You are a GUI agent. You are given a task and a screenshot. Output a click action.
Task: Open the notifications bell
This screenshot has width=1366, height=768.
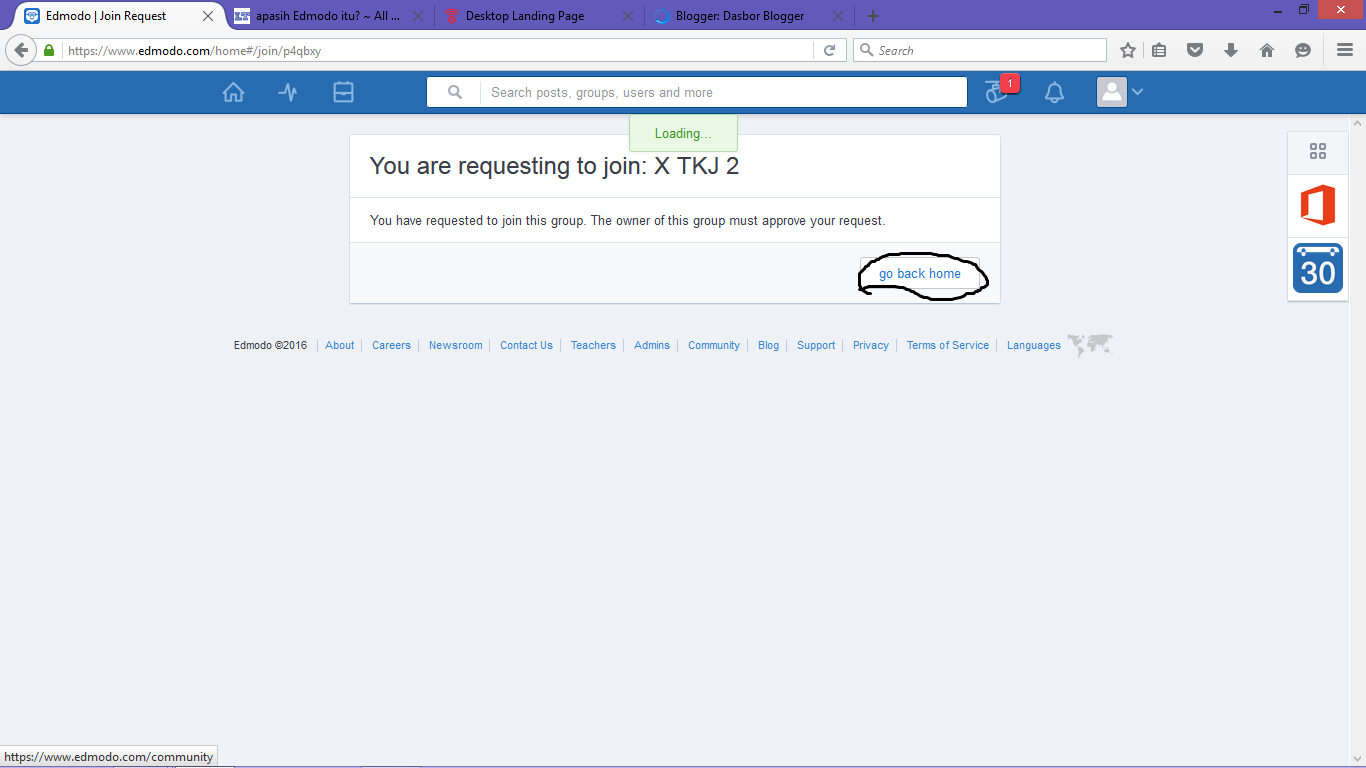pyautogui.click(x=1054, y=93)
